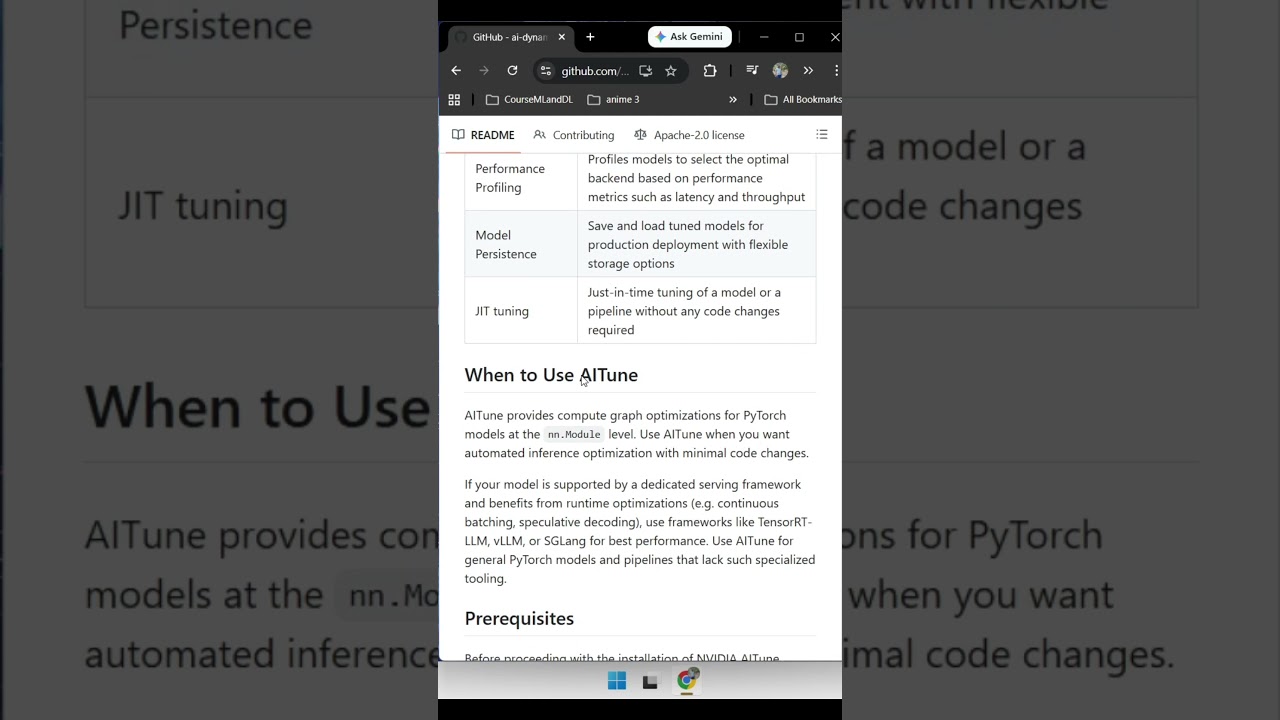Open the terminal app in the taskbar
This screenshot has height=720, width=1280.
tap(650, 682)
